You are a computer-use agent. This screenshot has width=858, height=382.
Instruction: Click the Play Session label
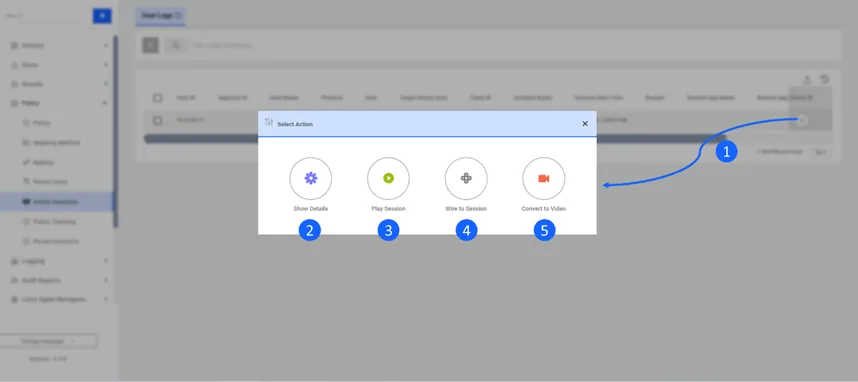click(x=388, y=209)
